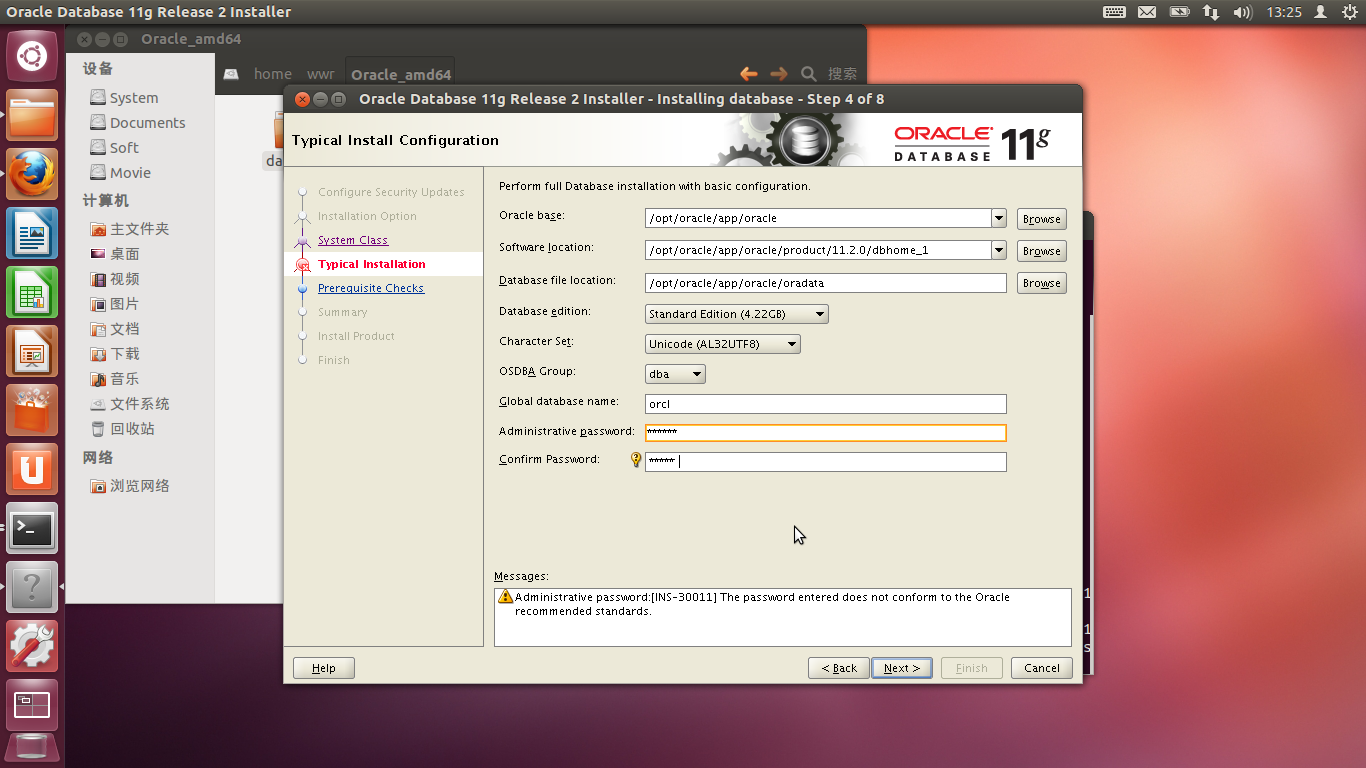Open Movie in file manager sidebar
The width and height of the screenshot is (1366, 768).
coord(130,173)
